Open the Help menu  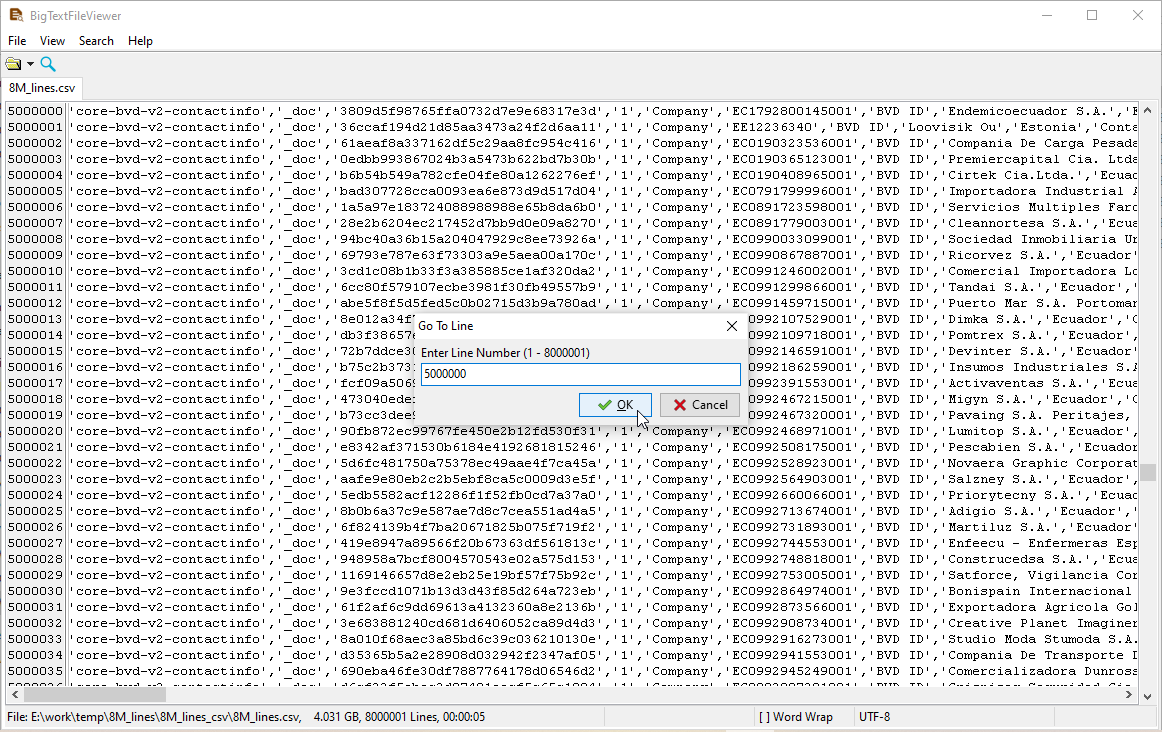coord(140,41)
